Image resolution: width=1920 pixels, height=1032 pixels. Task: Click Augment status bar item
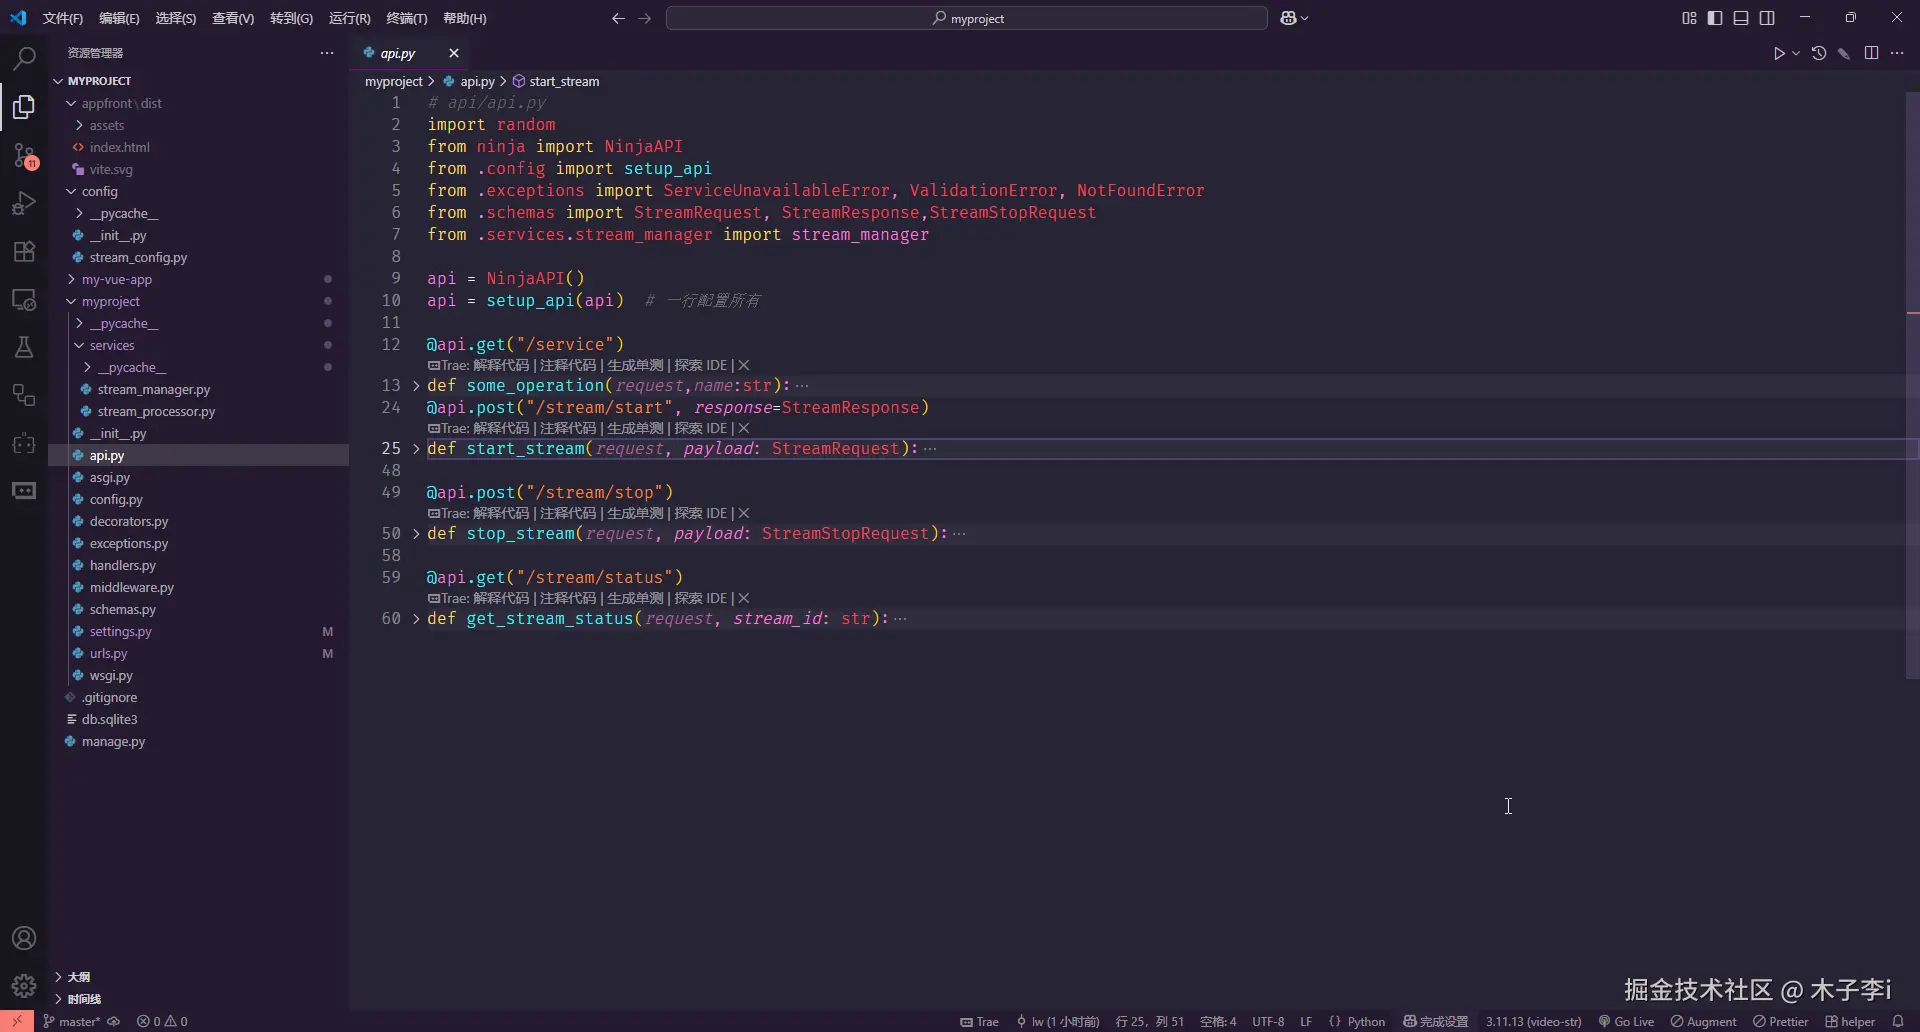pos(1703,1021)
